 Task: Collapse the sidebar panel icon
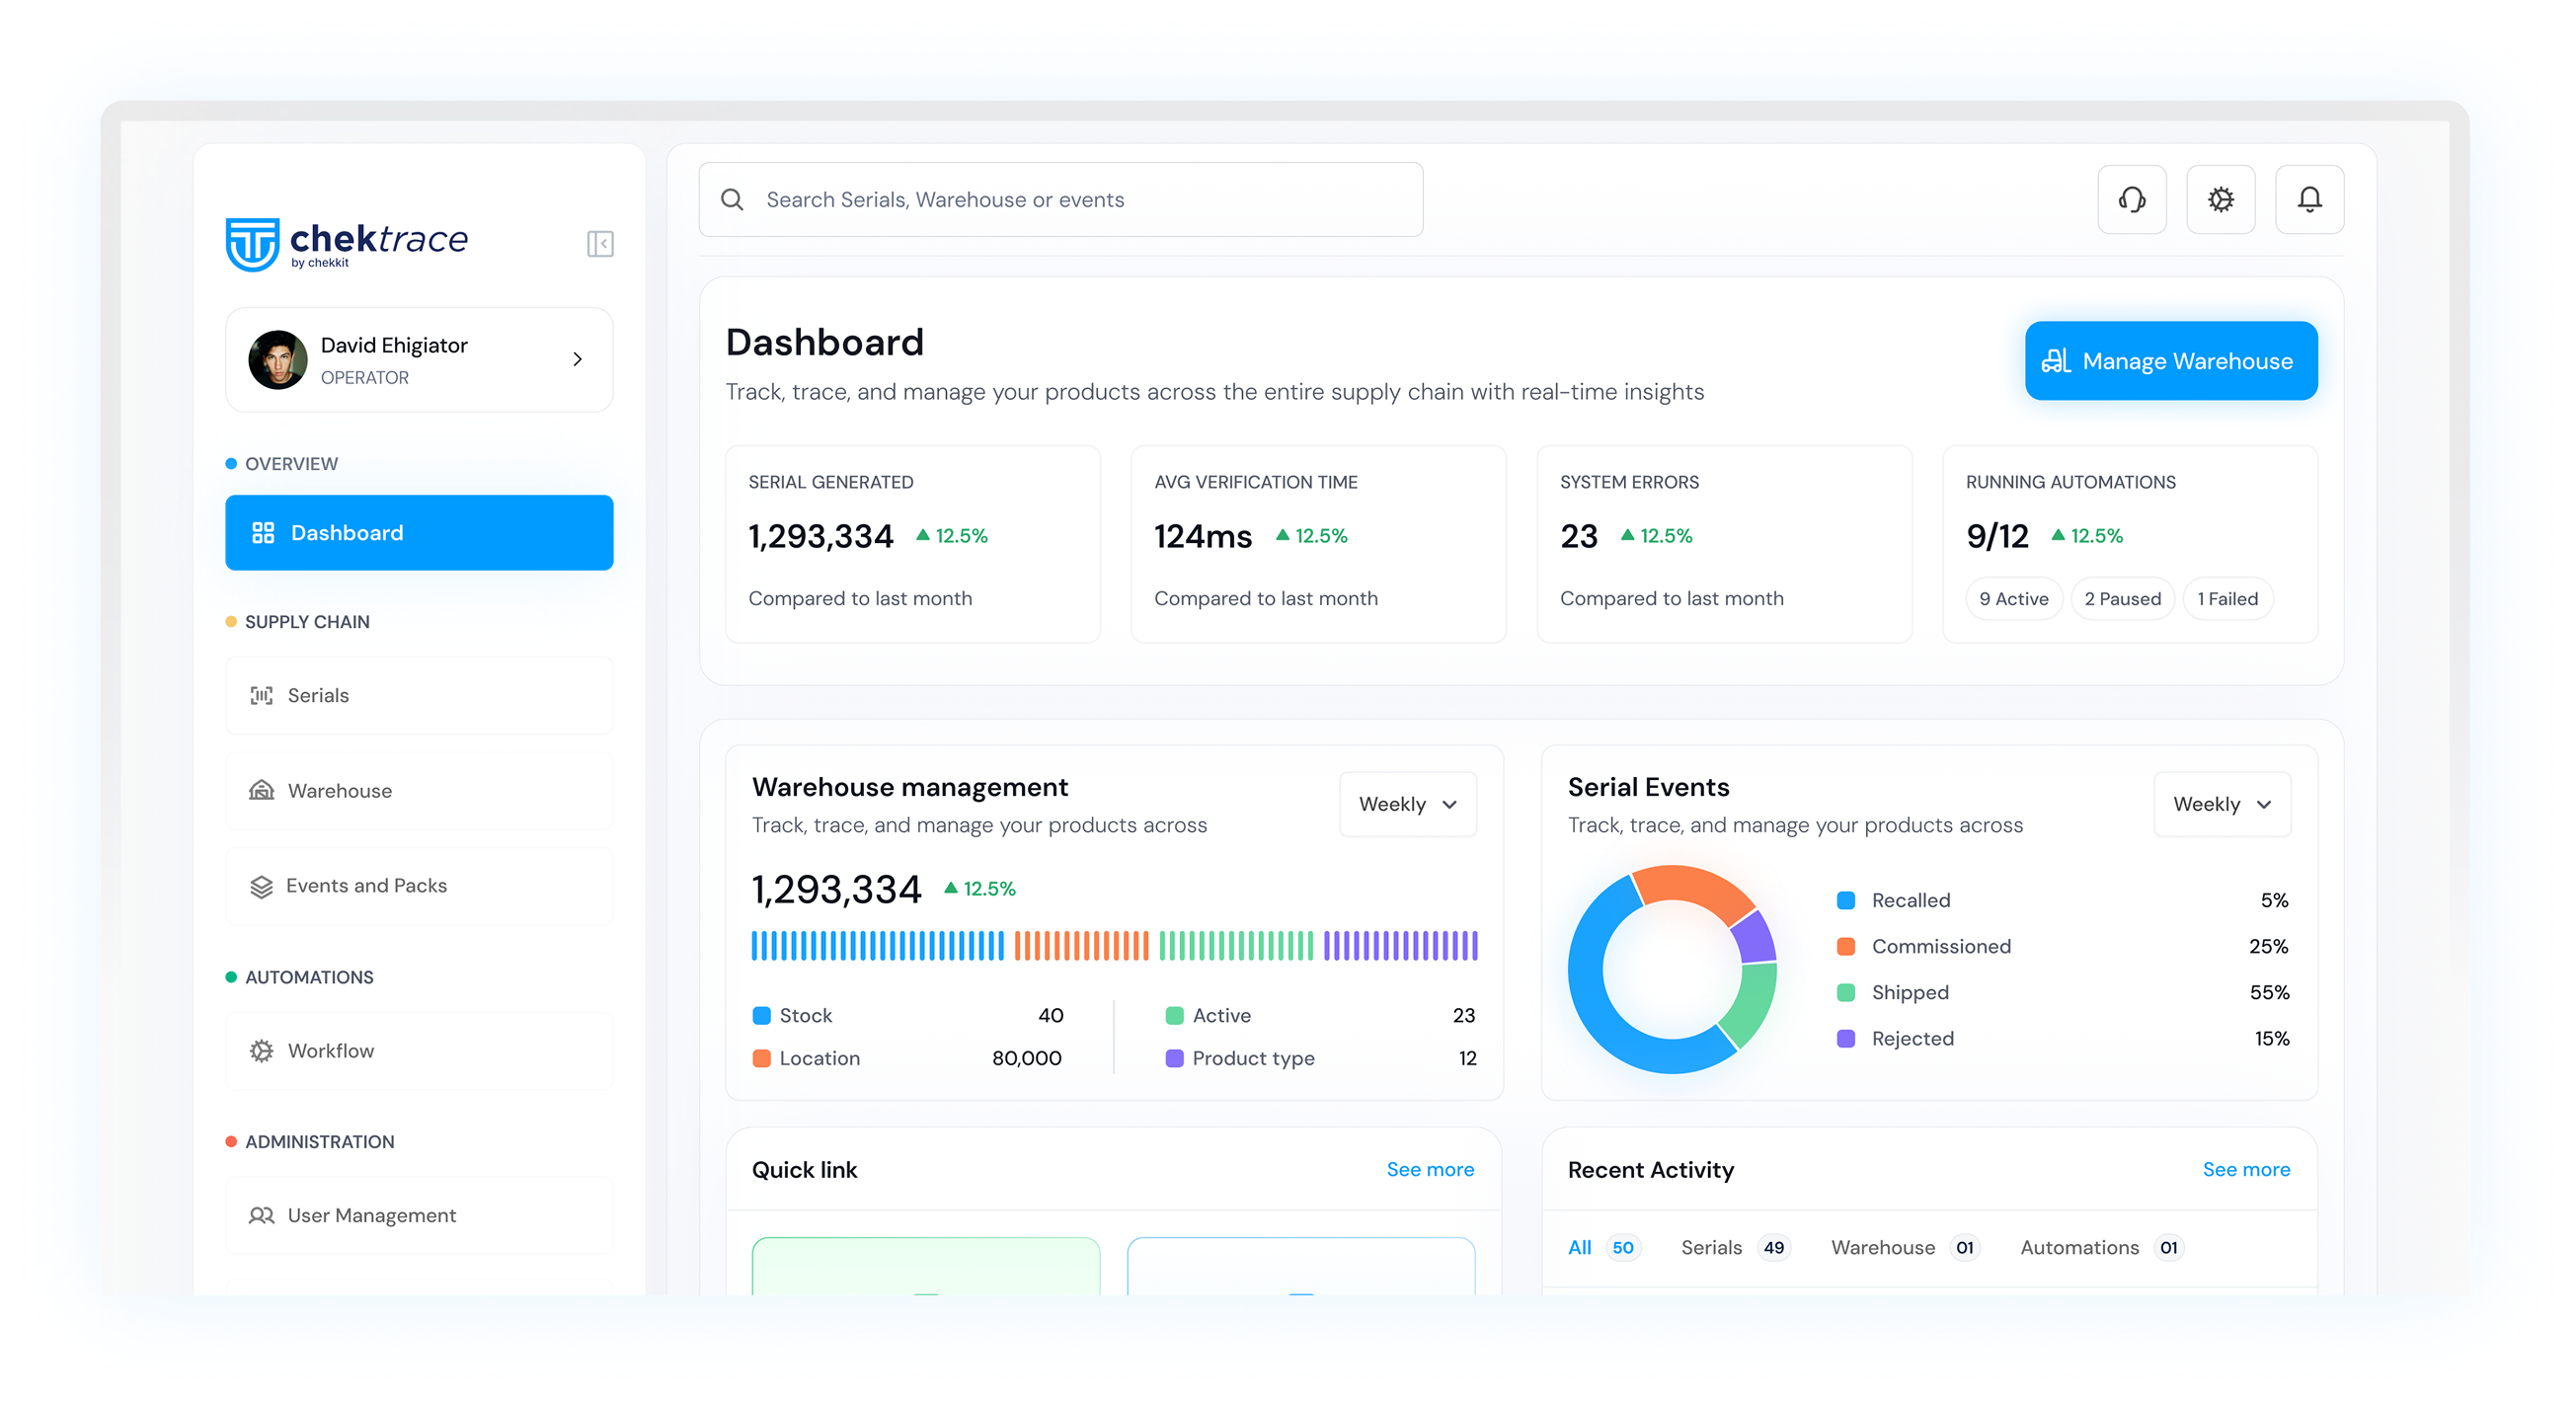[x=600, y=244]
